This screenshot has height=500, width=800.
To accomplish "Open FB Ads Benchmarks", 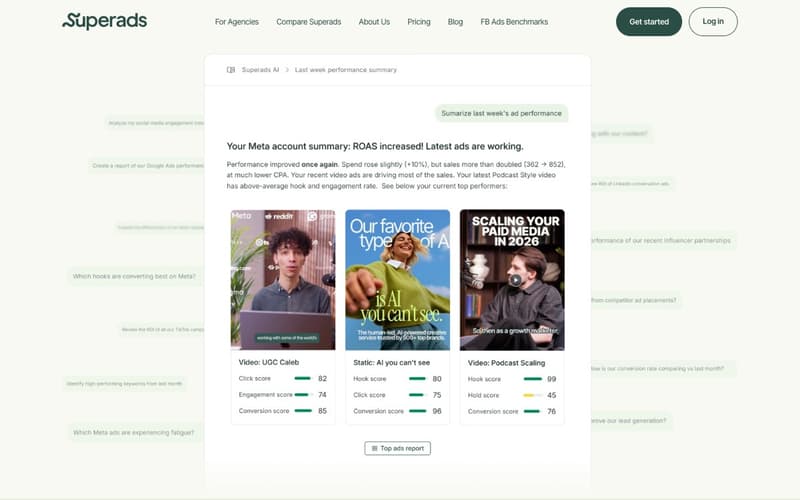I will (x=514, y=22).
